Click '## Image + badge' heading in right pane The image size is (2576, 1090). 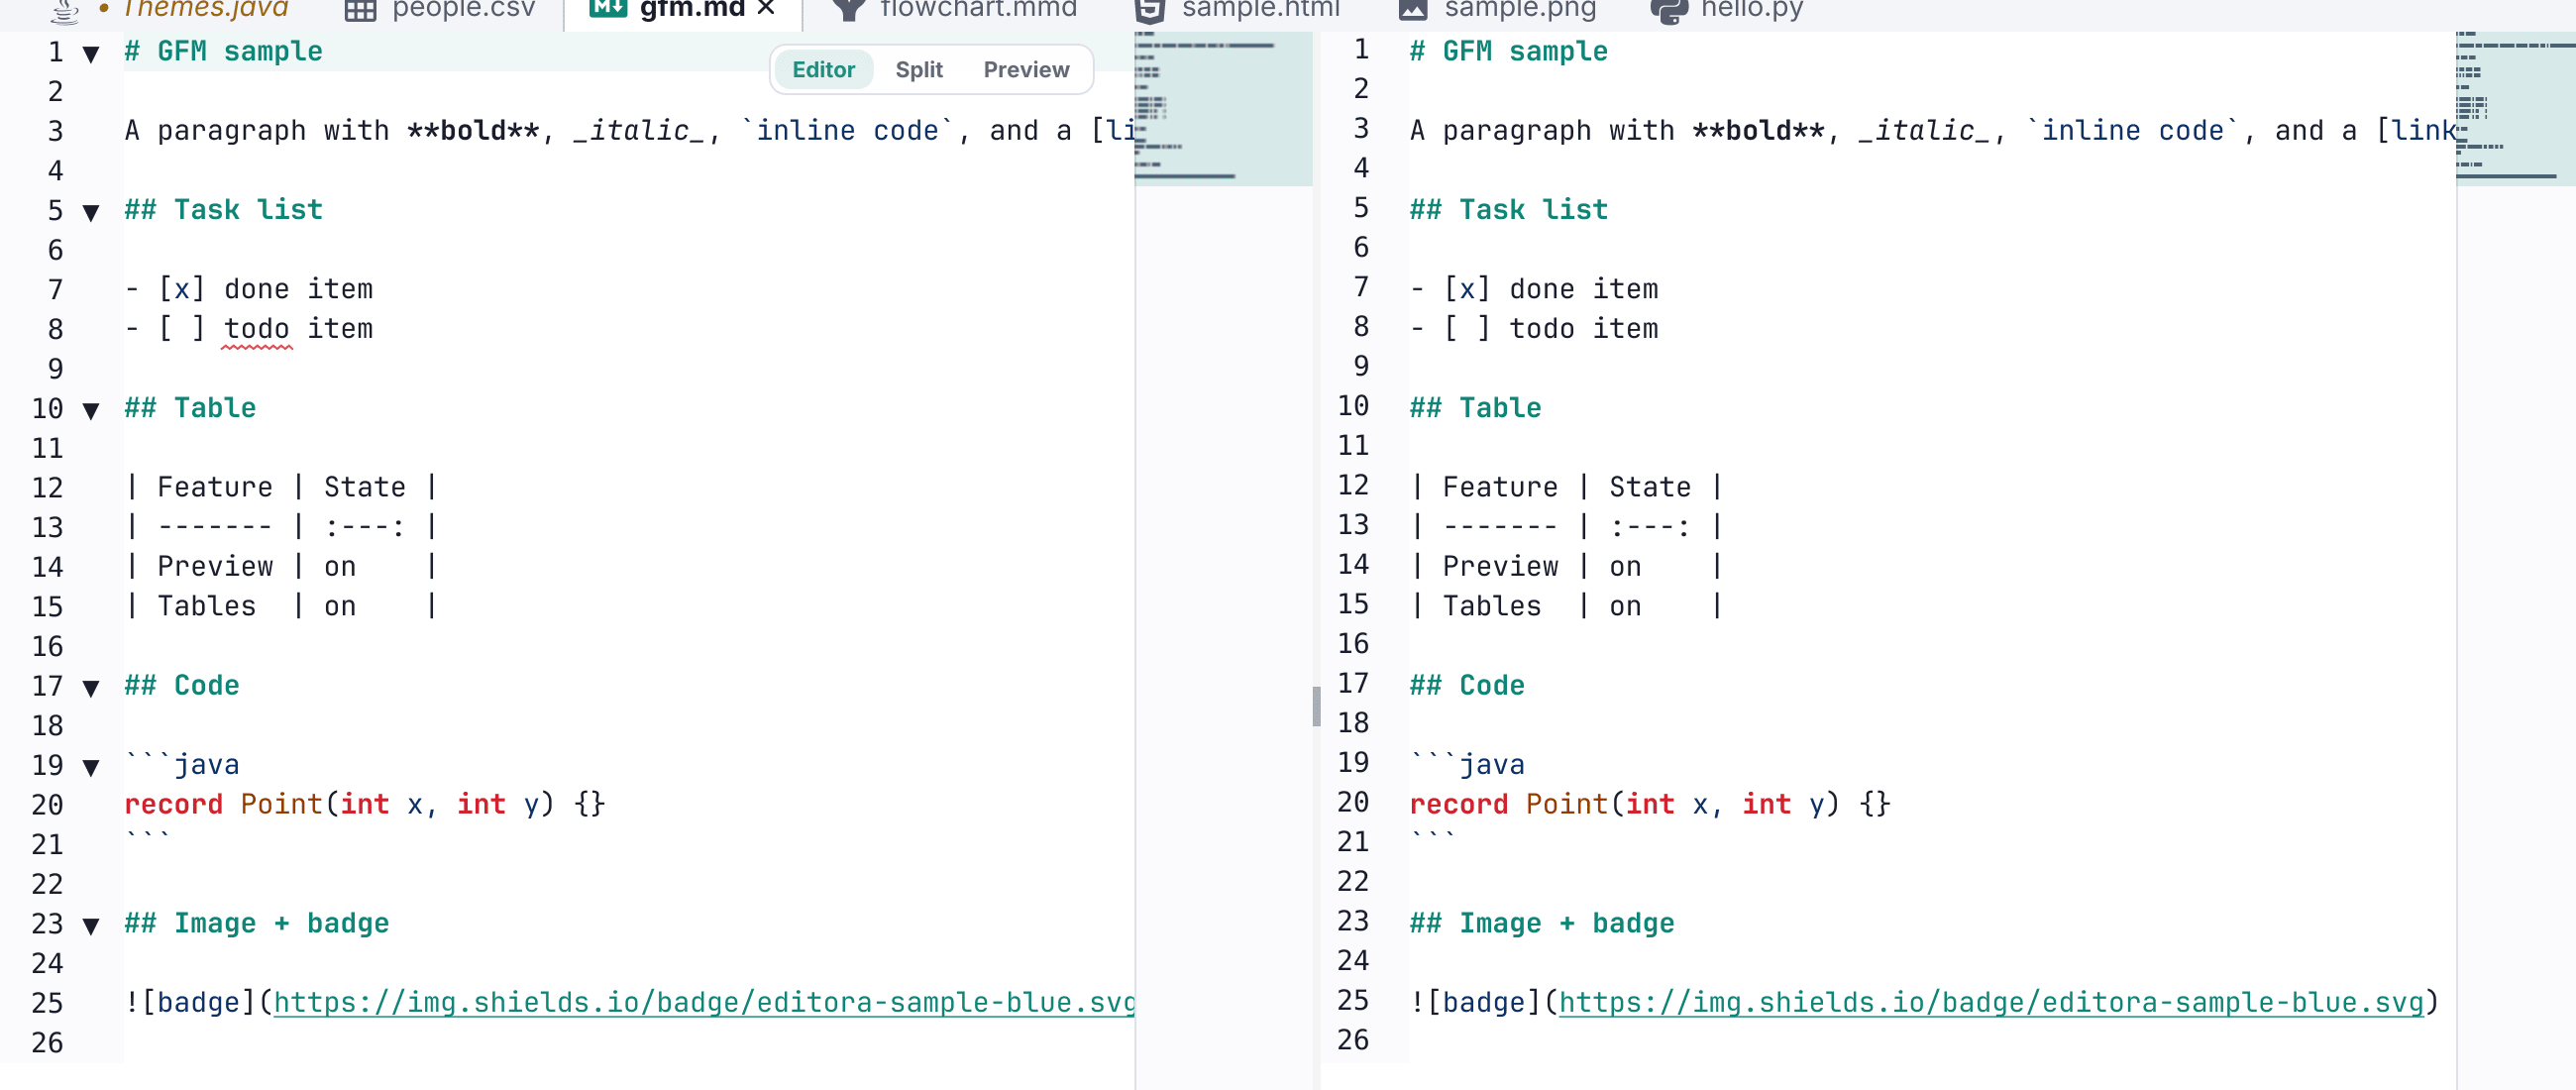click(x=1542, y=923)
